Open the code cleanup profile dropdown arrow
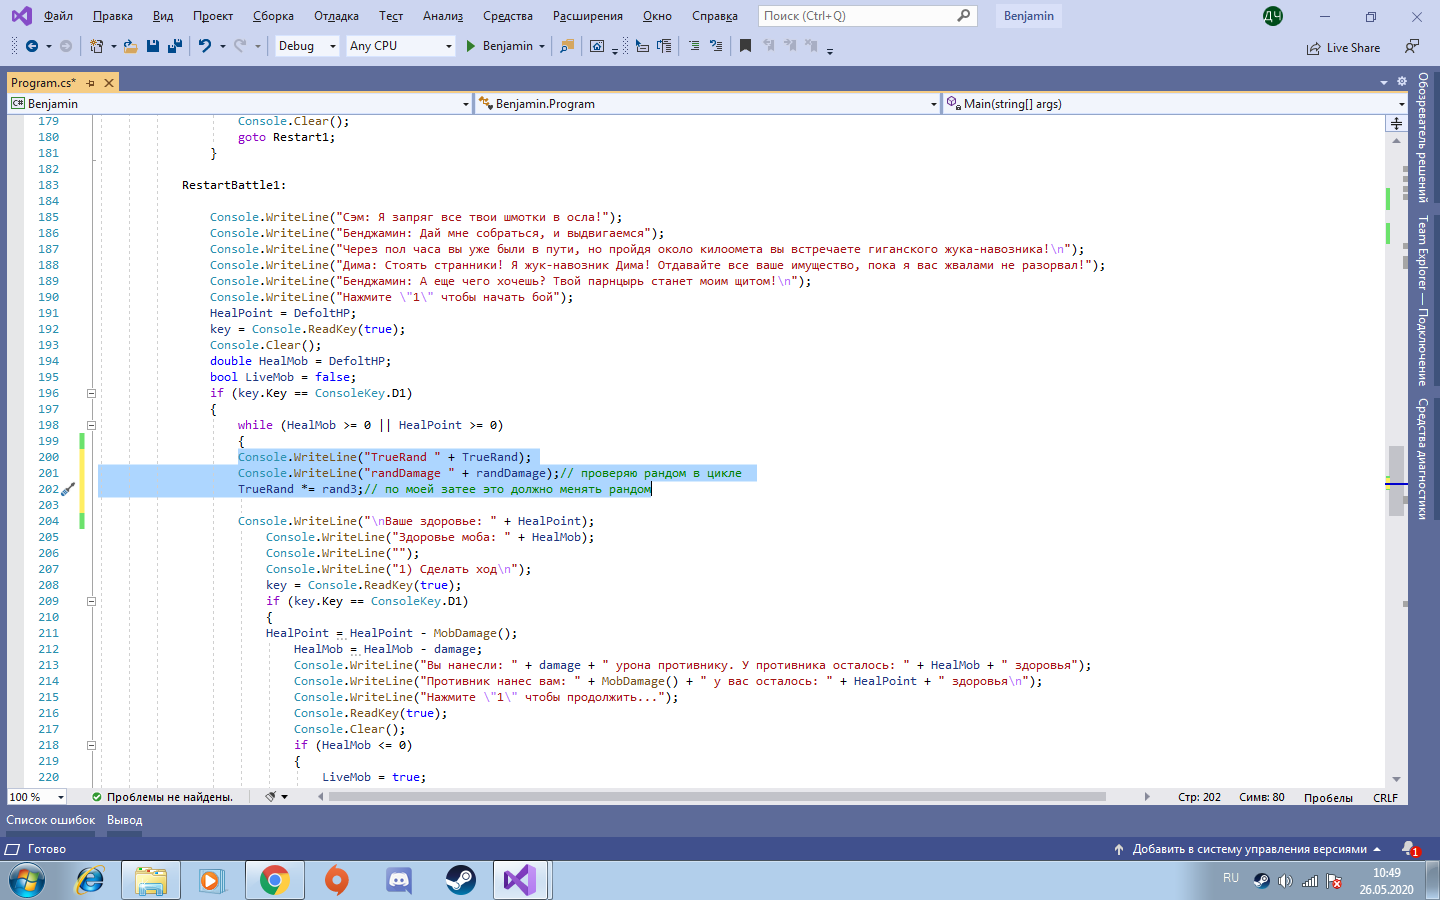This screenshot has height=900, width=1440. 285,797
